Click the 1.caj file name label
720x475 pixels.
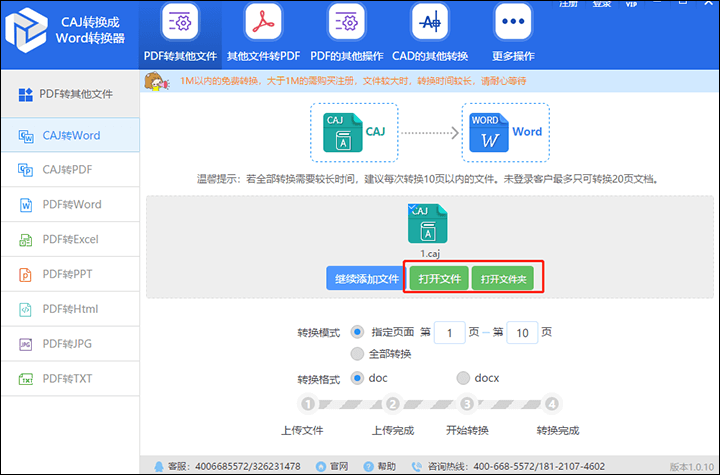[430, 254]
